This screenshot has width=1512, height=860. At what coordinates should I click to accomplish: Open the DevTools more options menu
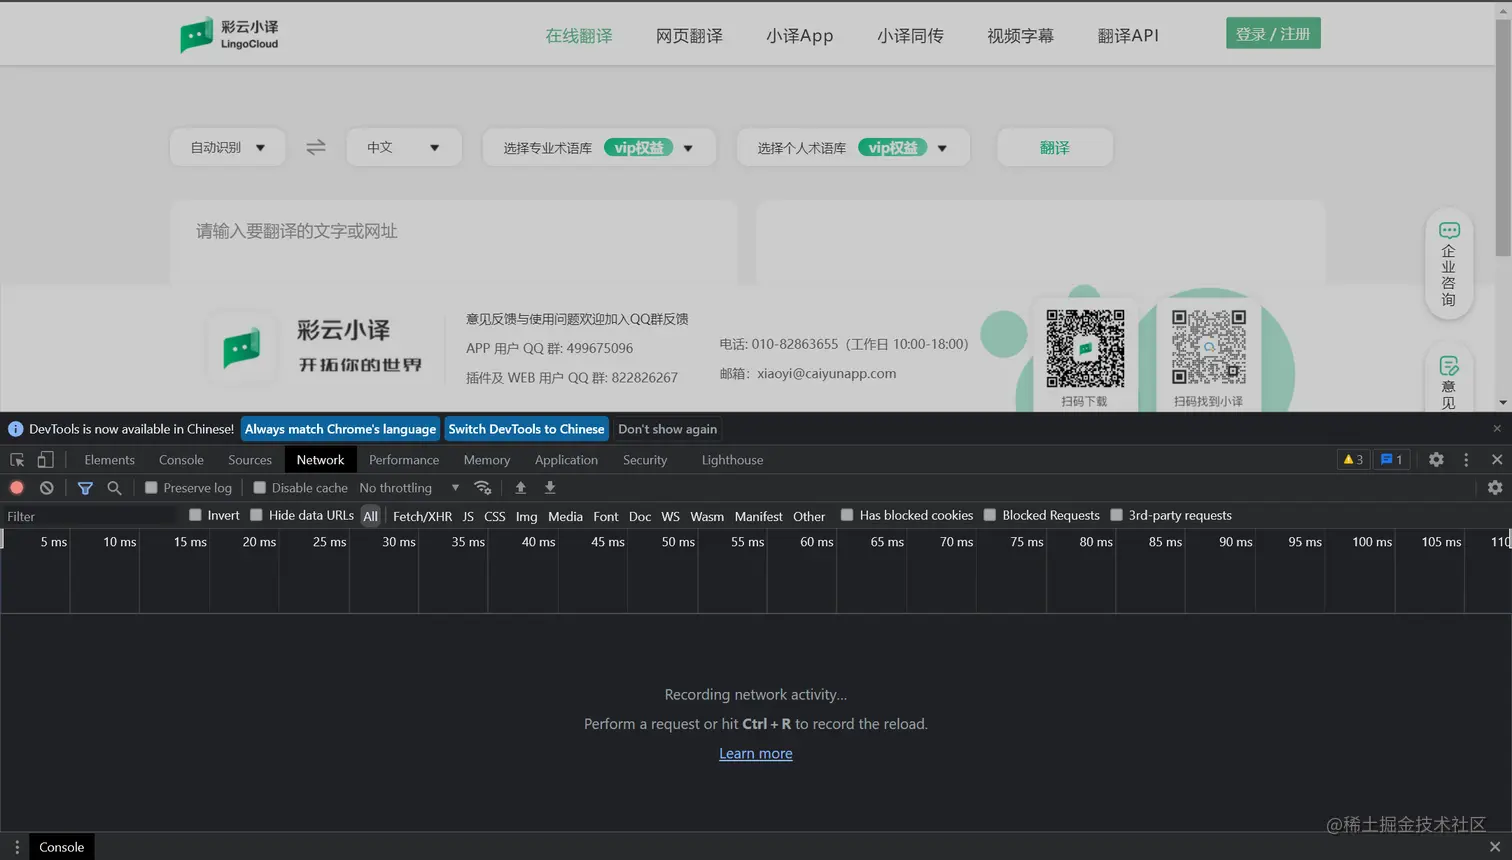(x=1466, y=460)
